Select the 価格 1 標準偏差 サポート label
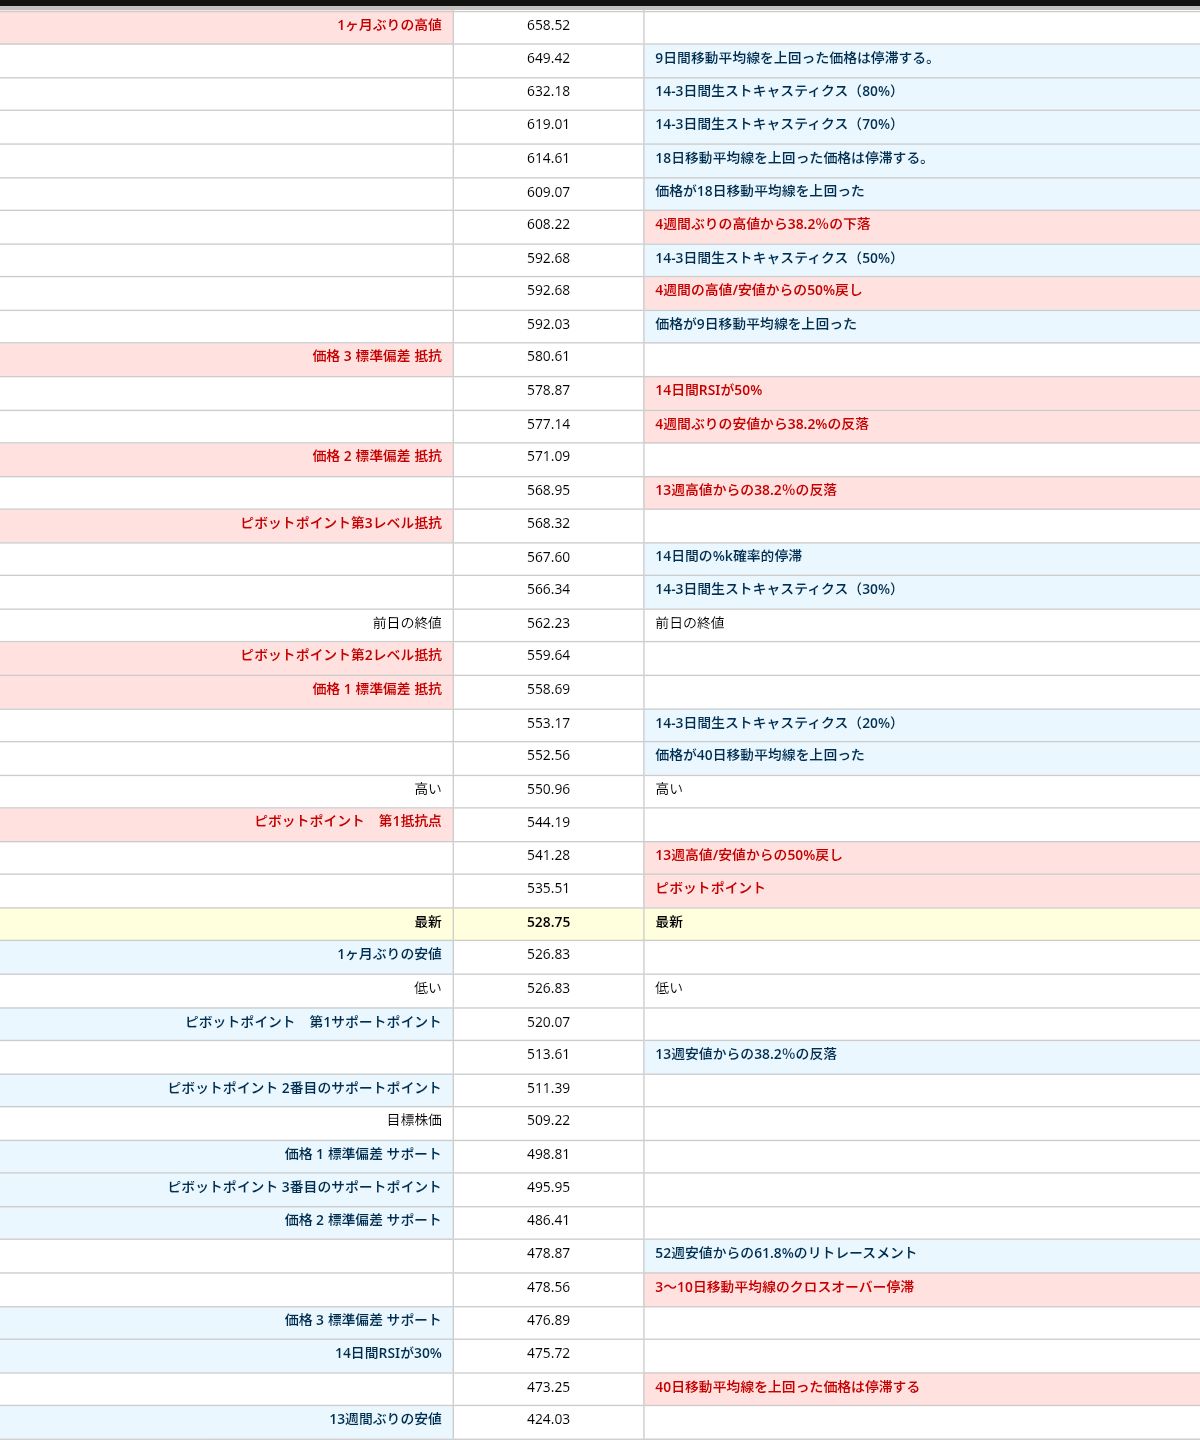The height and width of the screenshot is (1440, 1200). 363,1154
